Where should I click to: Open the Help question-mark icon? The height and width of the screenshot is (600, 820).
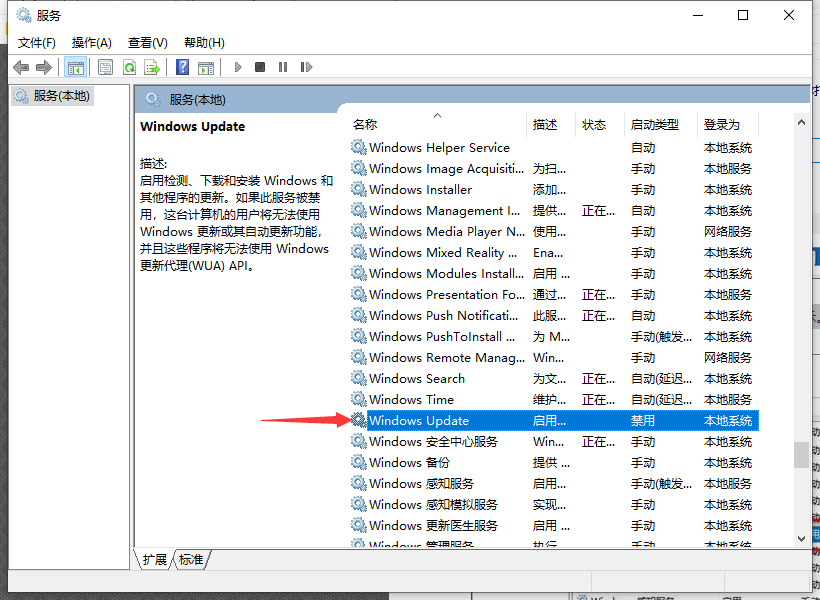(x=183, y=67)
